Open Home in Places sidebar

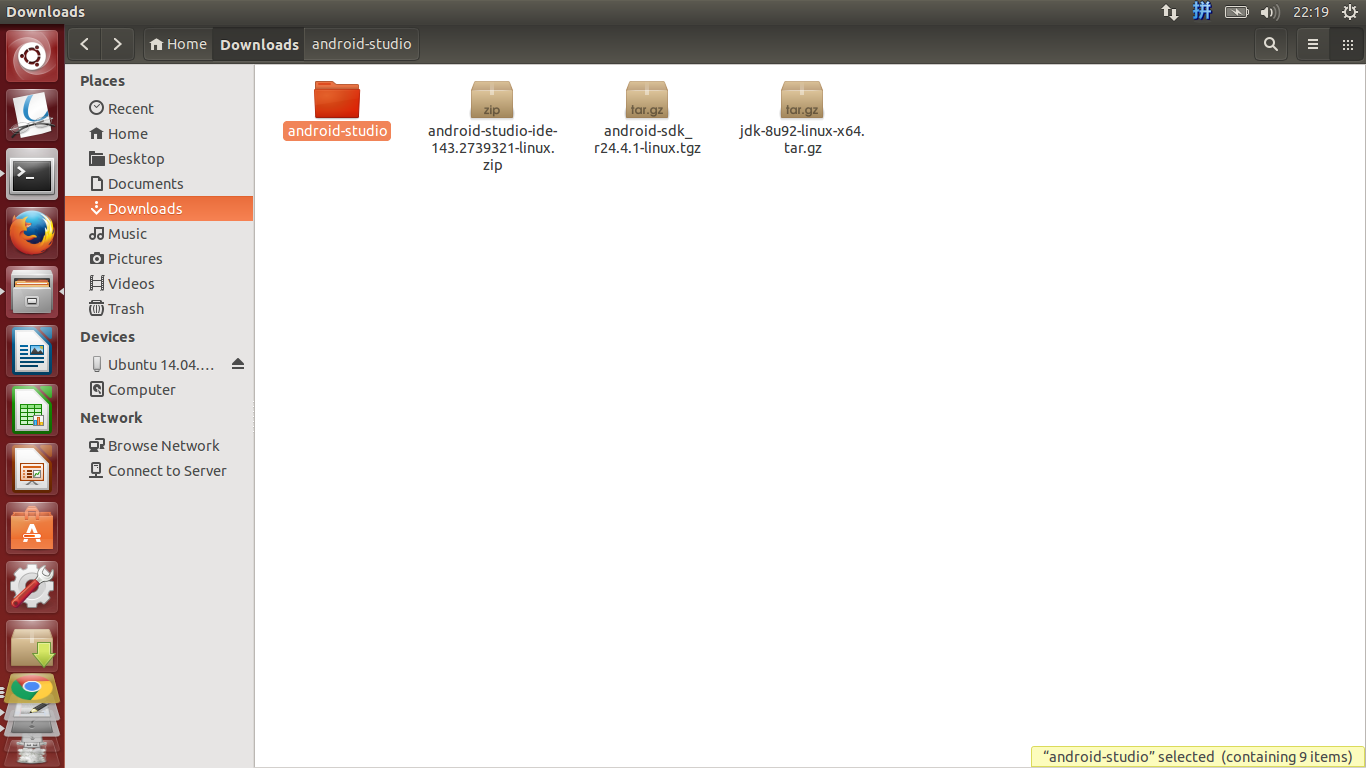click(x=159, y=133)
